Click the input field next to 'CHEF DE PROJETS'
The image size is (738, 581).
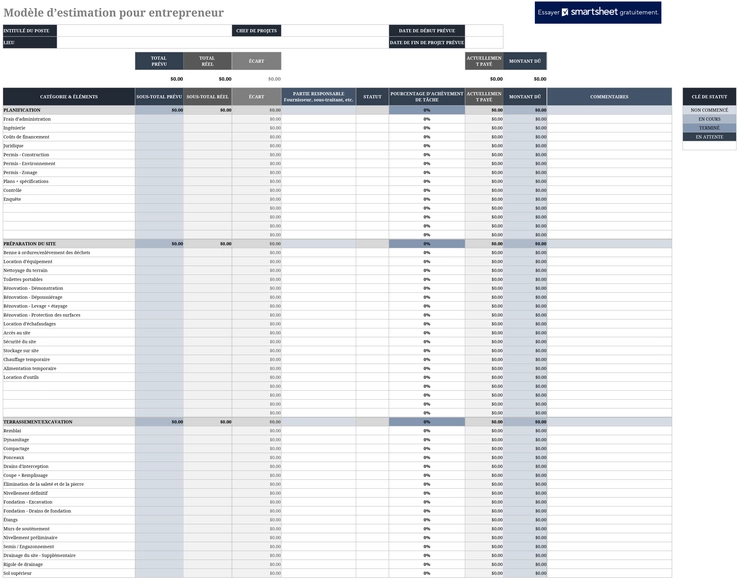pos(335,31)
